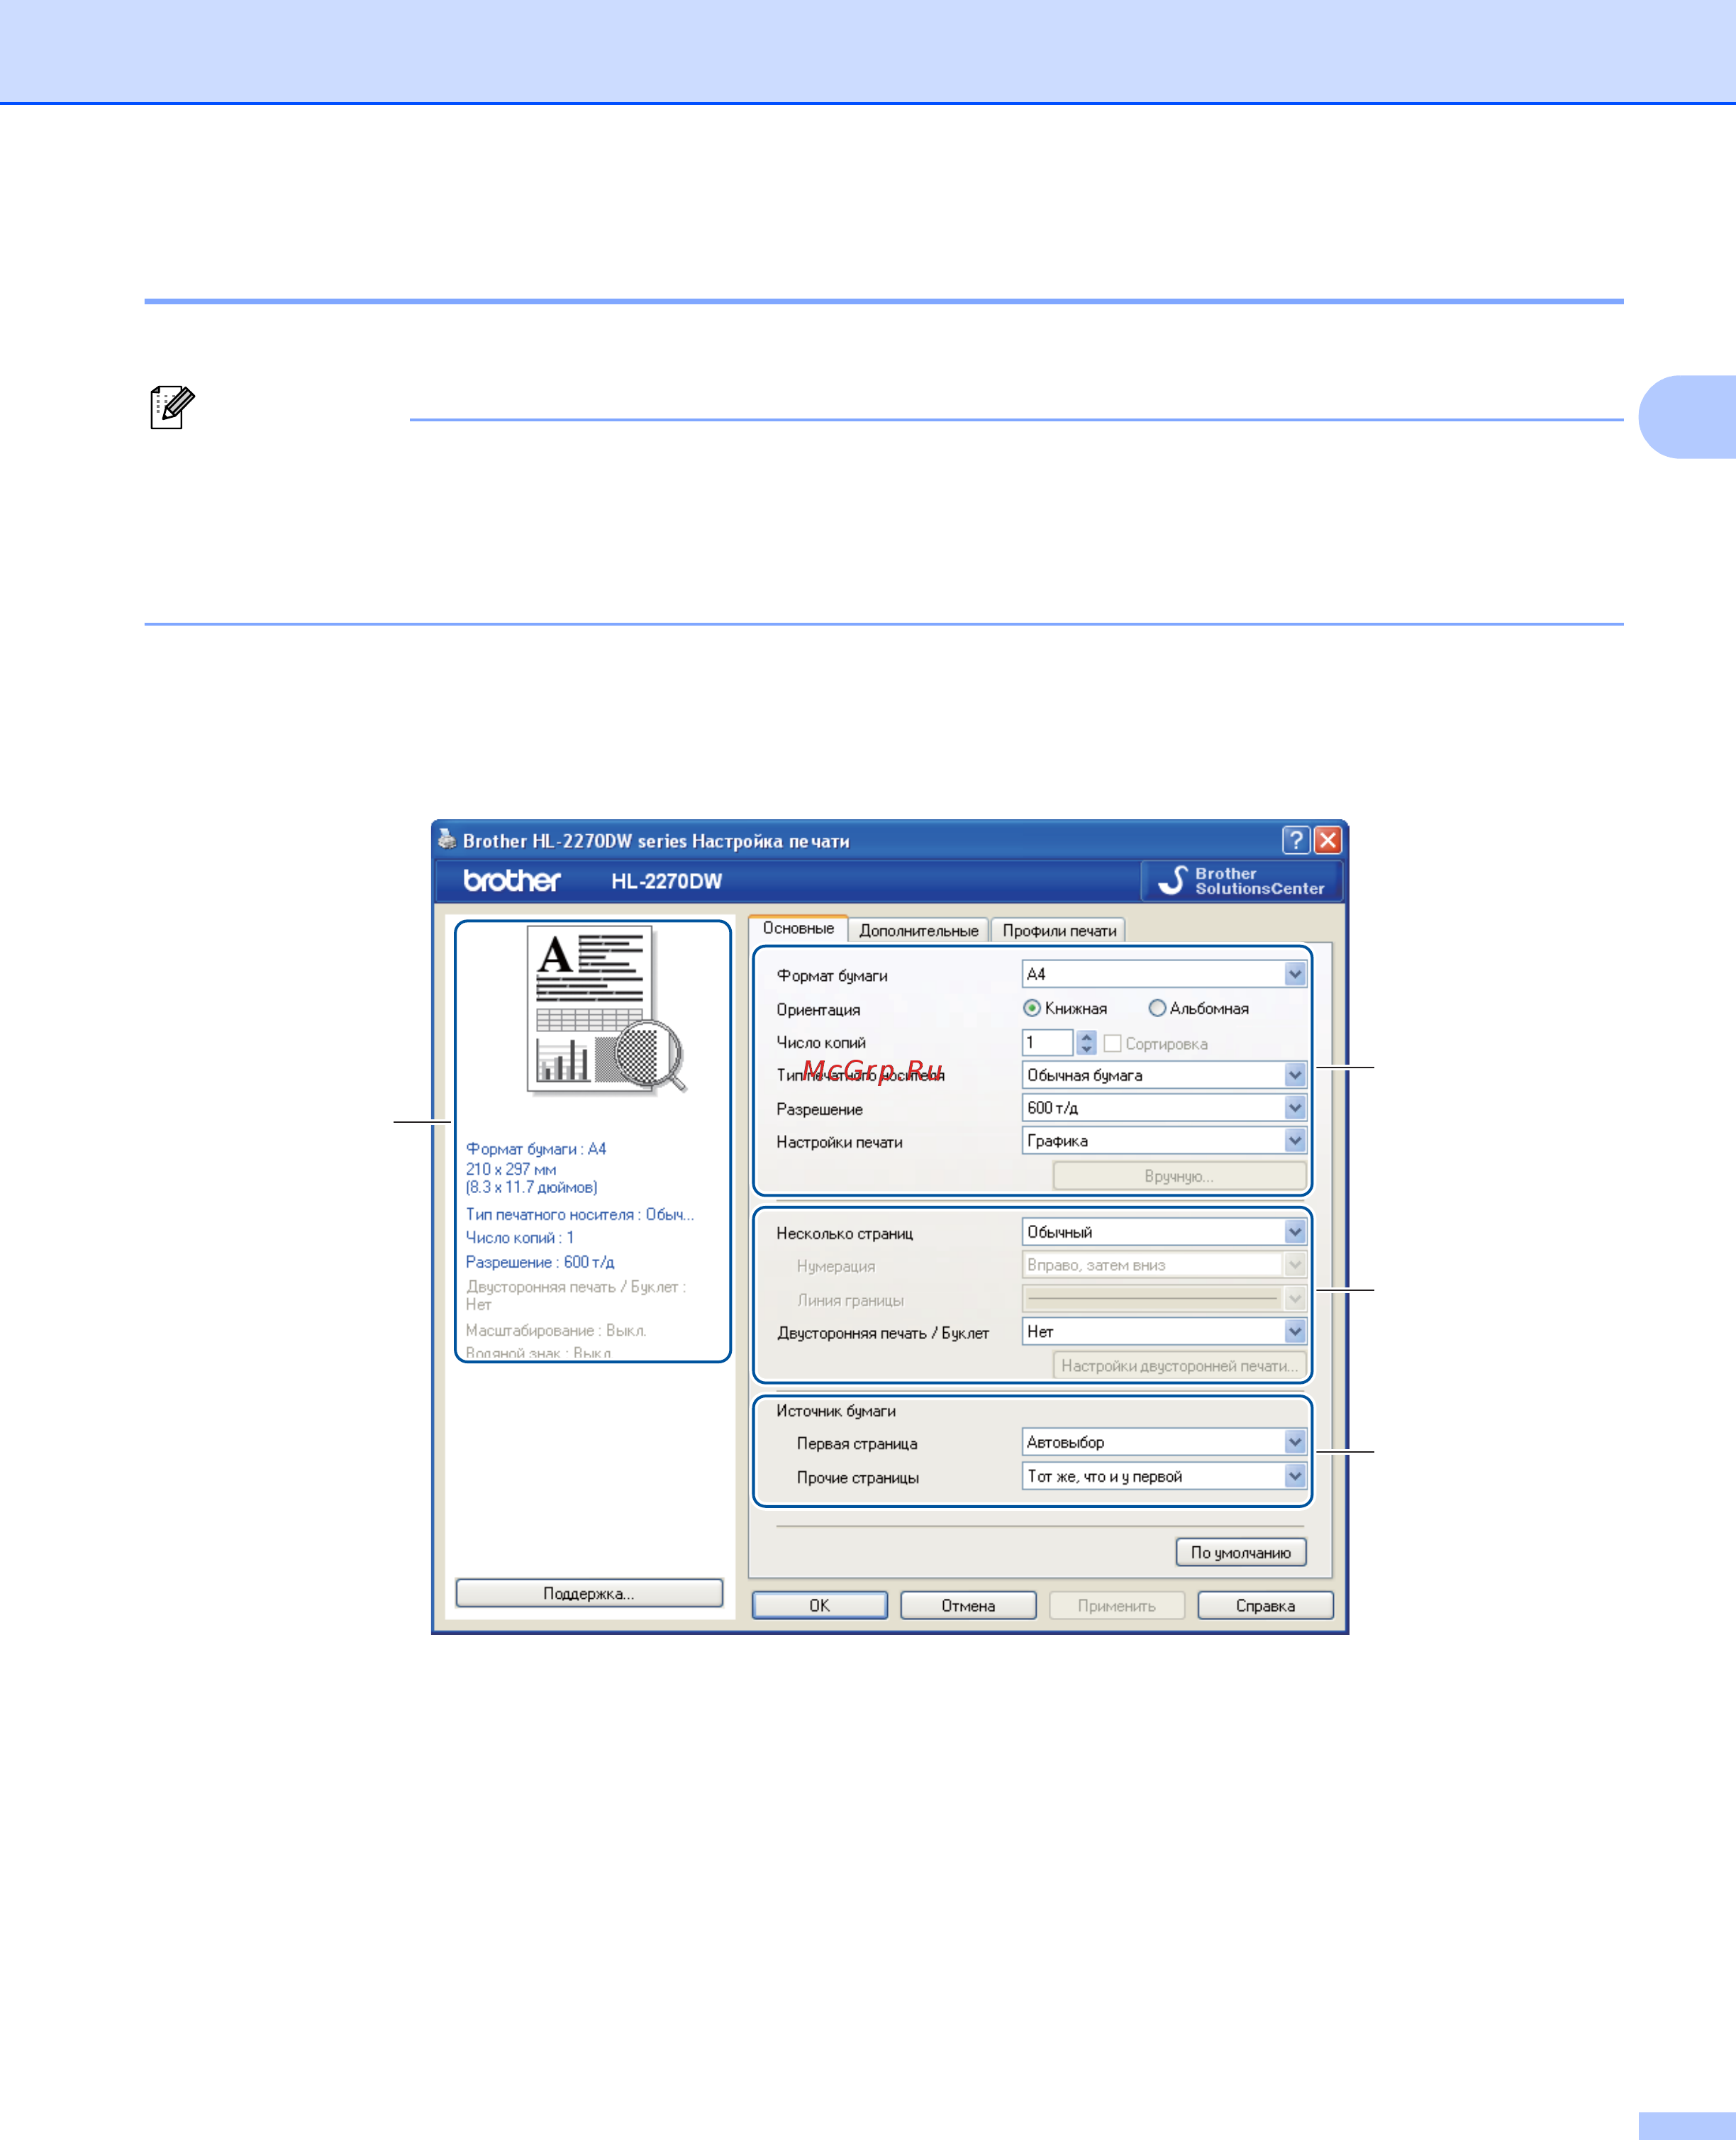Open the Нумерация dropdown
The width and height of the screenshot is (1736, 2140).
click(1164, 1265)
